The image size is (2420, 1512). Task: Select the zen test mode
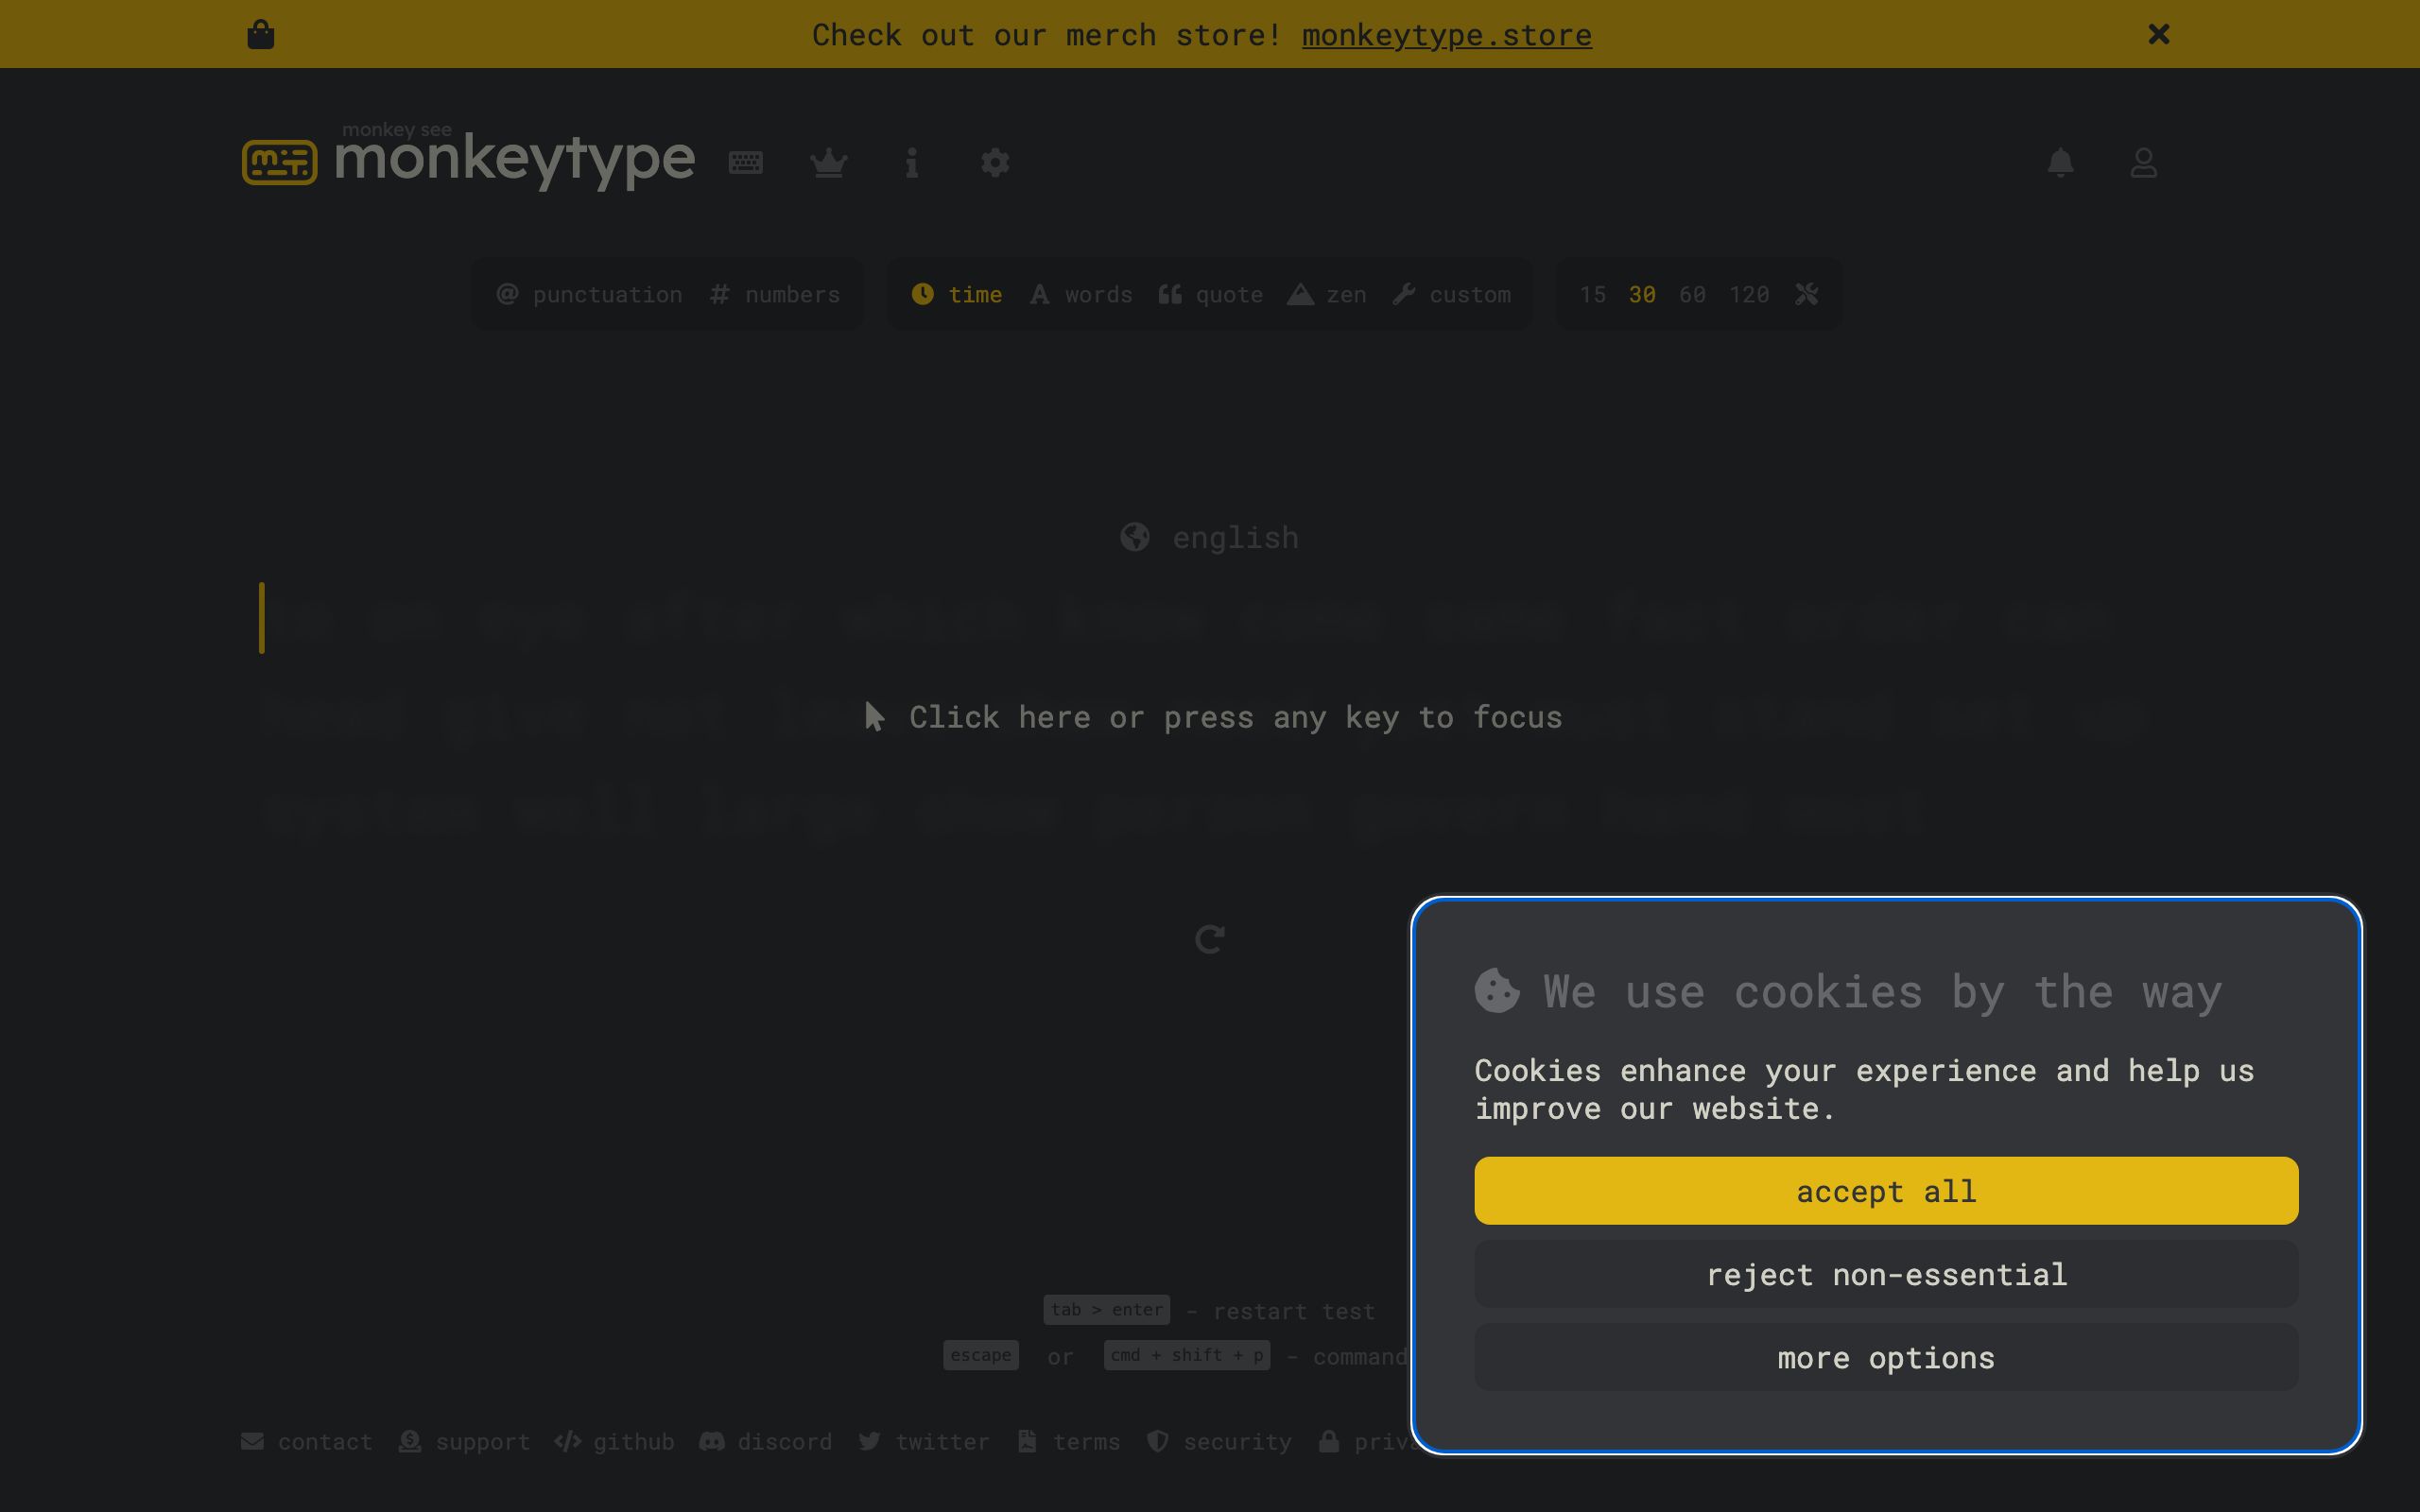click(x=1327, y=294)
